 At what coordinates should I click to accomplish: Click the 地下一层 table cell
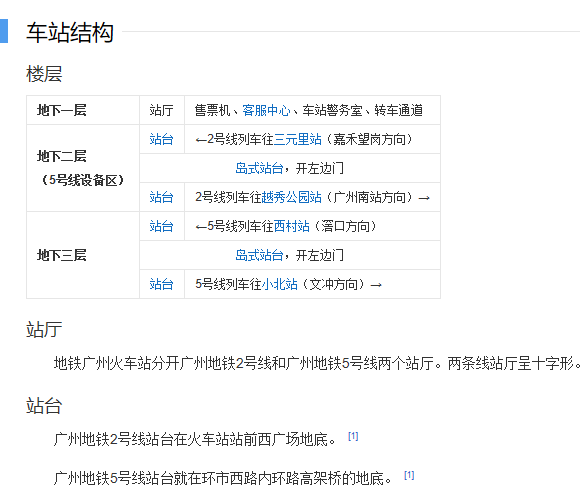tap(83, 110)
